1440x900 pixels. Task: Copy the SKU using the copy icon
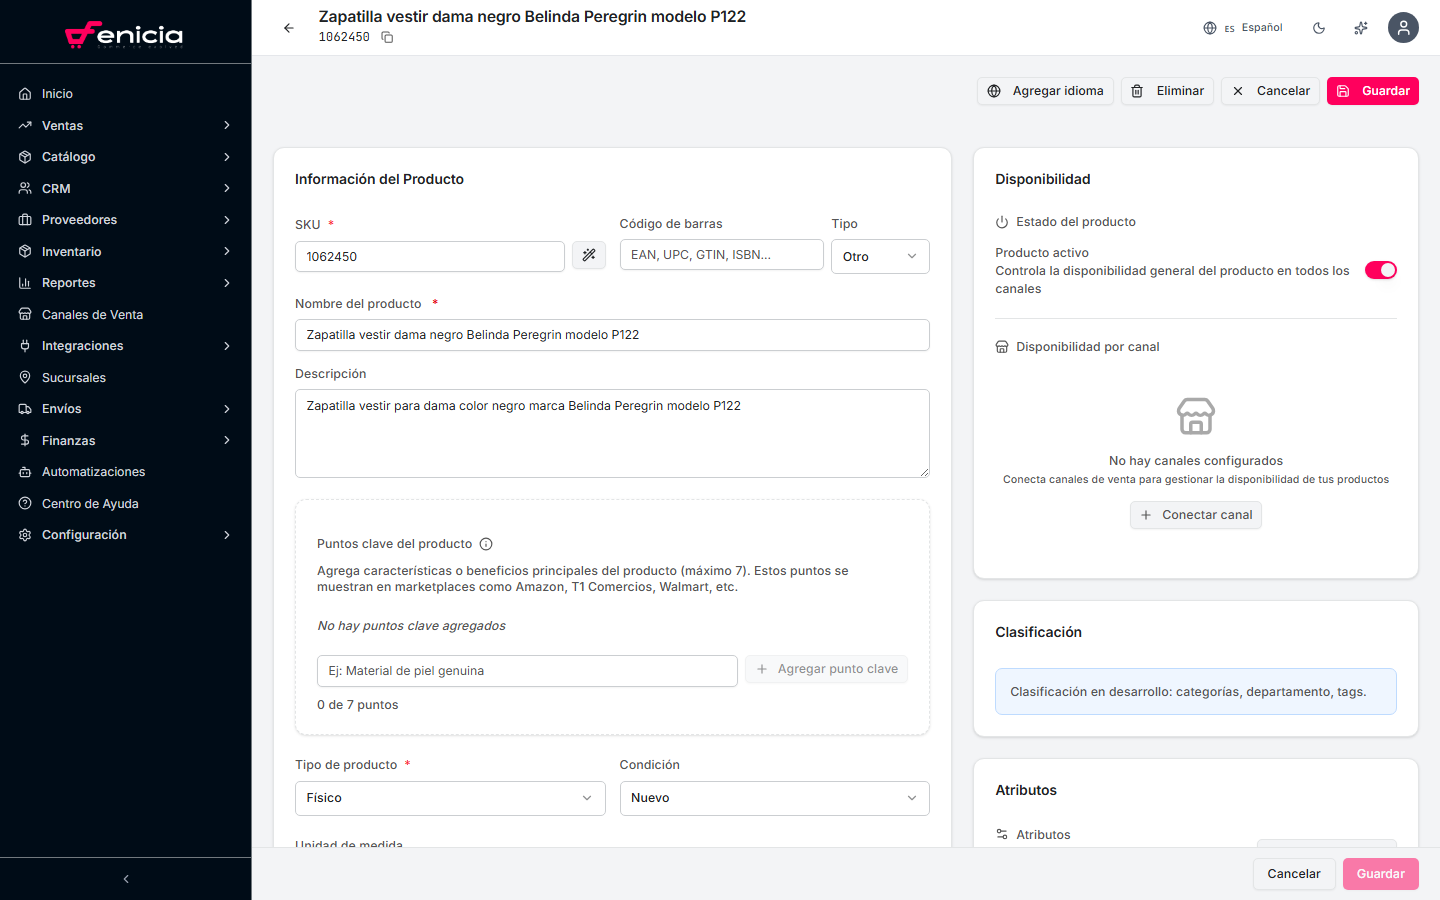pyautogui.click(x=387, y=38)
